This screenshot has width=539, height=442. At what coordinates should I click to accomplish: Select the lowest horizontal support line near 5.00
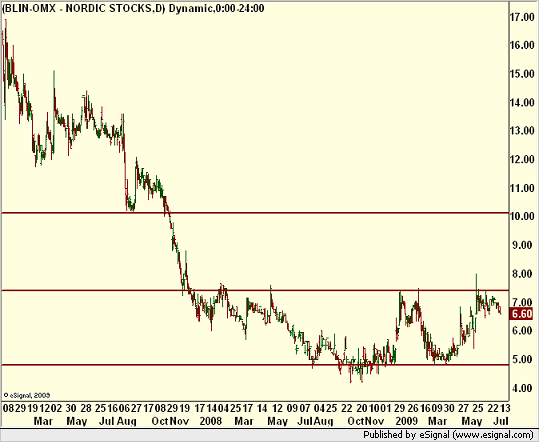pyautogui.click(x=255, y=365)
